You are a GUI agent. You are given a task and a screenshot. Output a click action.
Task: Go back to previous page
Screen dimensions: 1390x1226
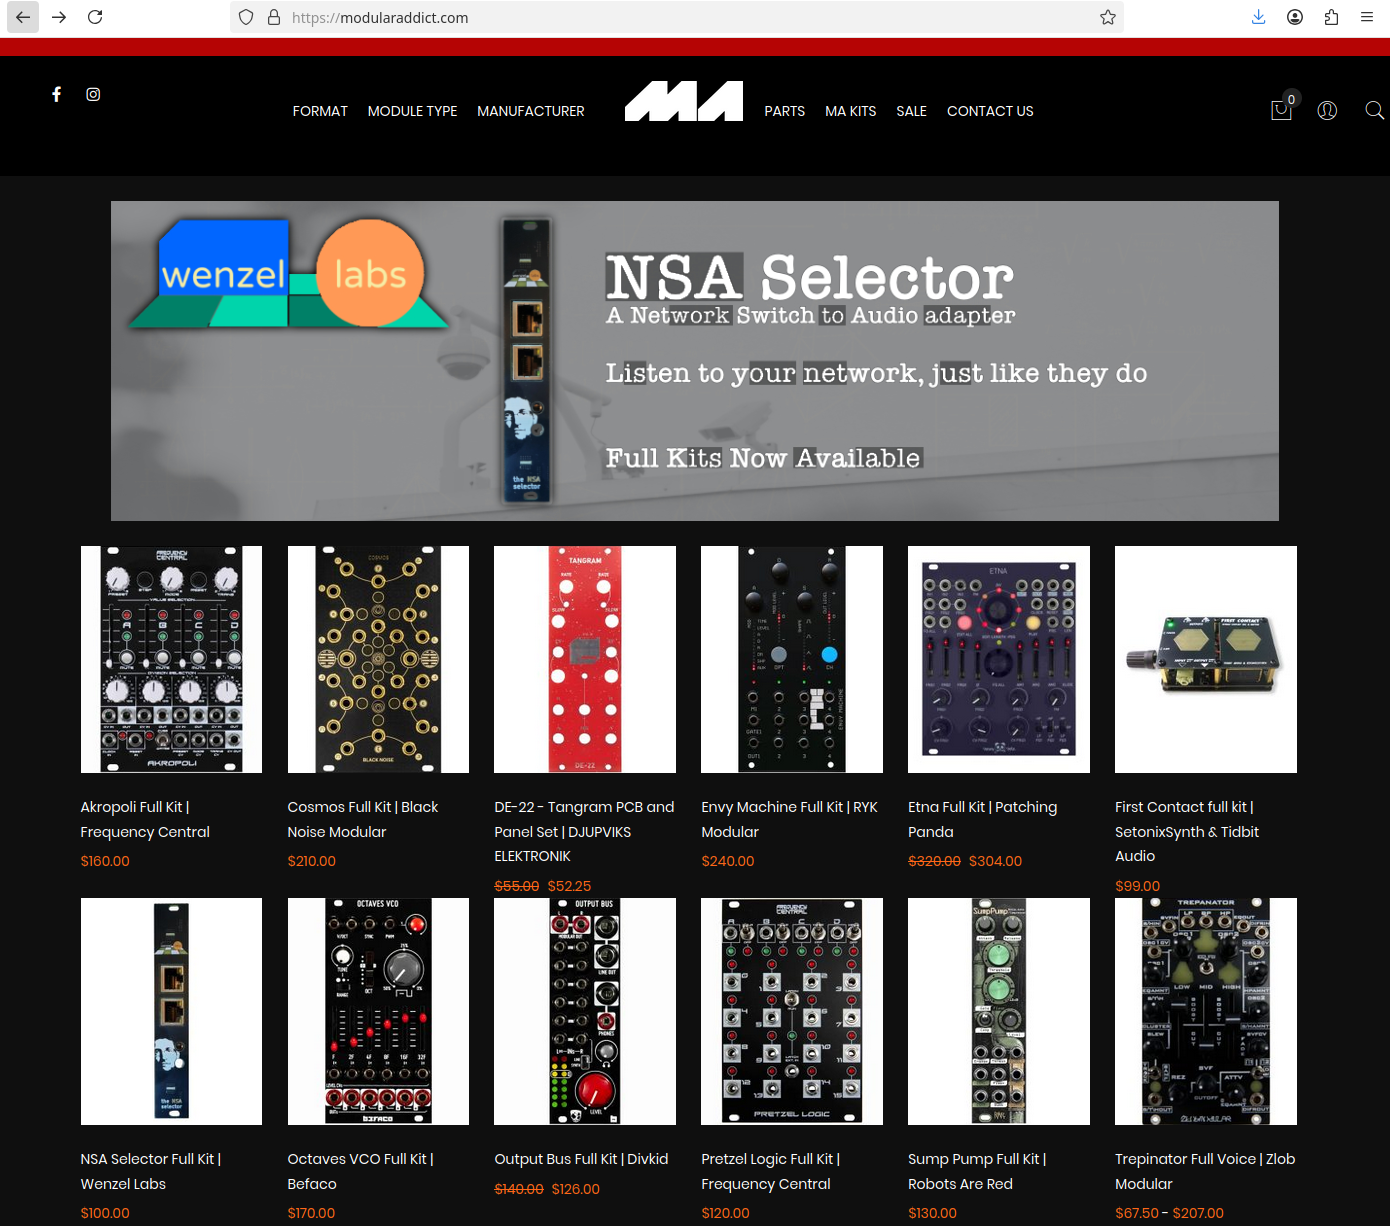pos(23,17)
